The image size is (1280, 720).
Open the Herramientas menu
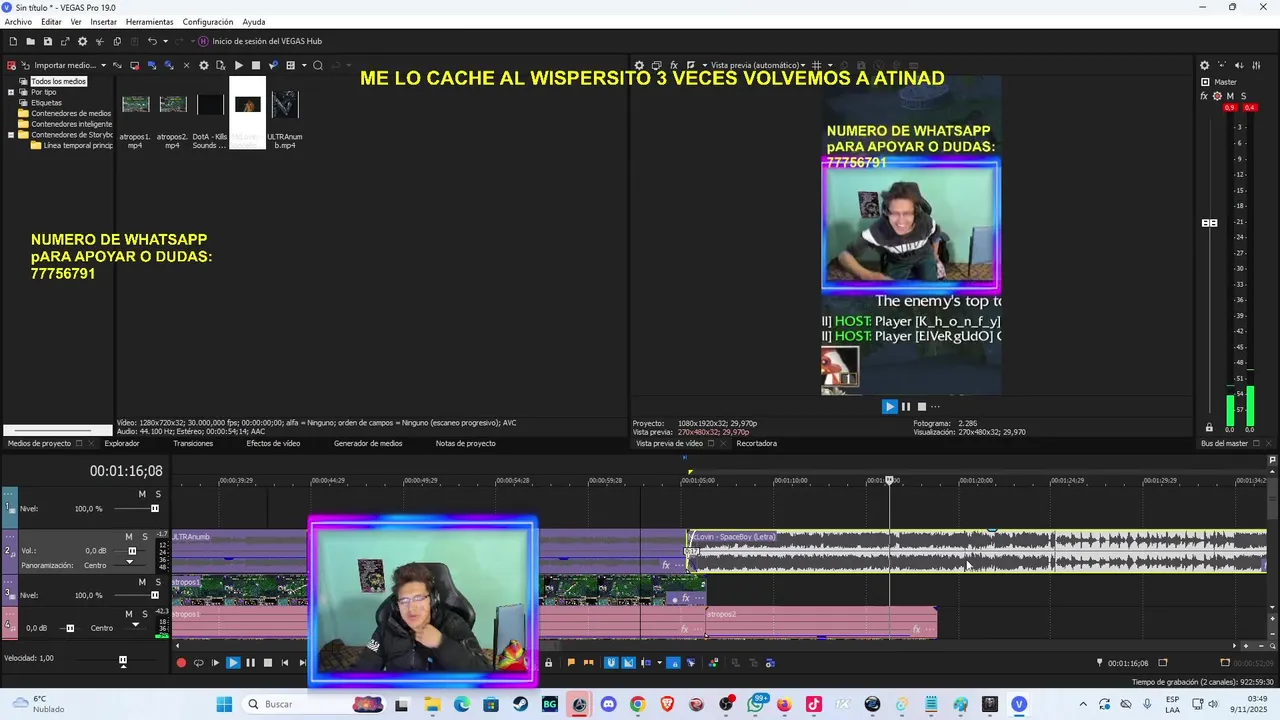point(149,22)
